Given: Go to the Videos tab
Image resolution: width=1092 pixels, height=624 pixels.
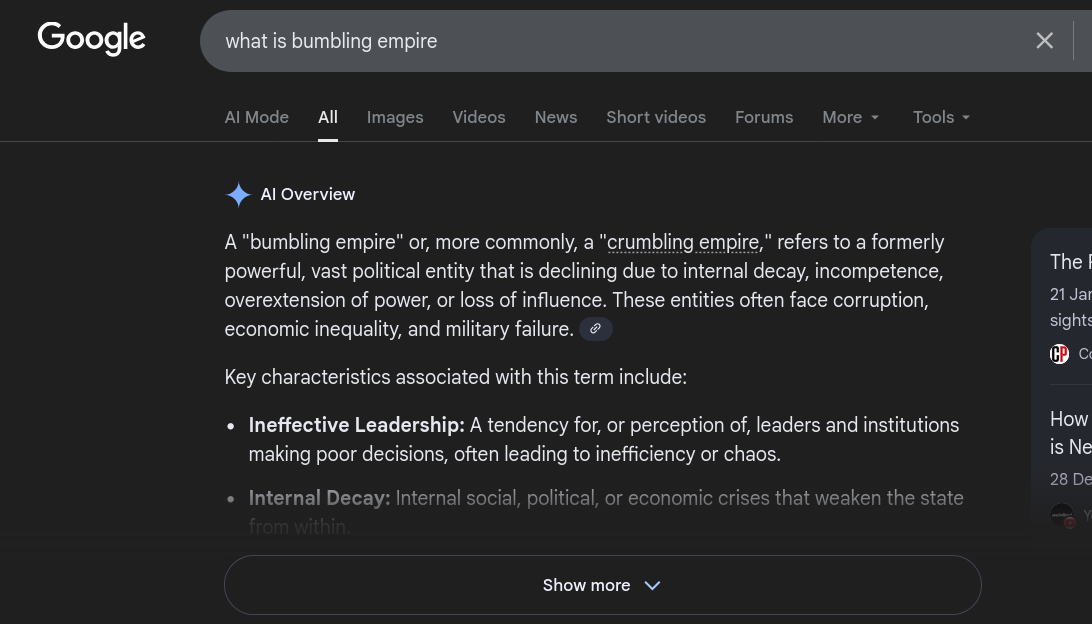Looking at the screenshot, I should 479,117.
